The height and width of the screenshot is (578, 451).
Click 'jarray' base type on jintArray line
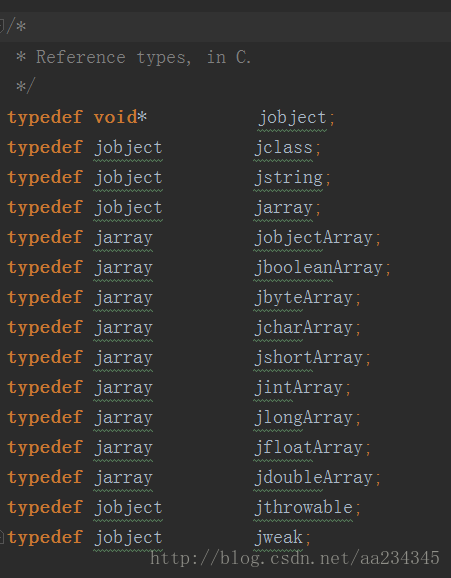[123, 388]
